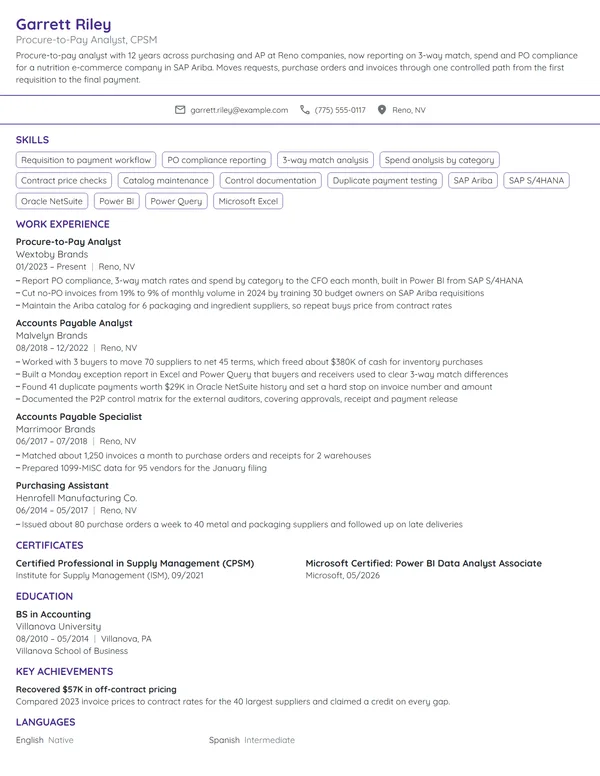Click the bullet about net 45 terms
600x776 pixels.
[249, 362]
